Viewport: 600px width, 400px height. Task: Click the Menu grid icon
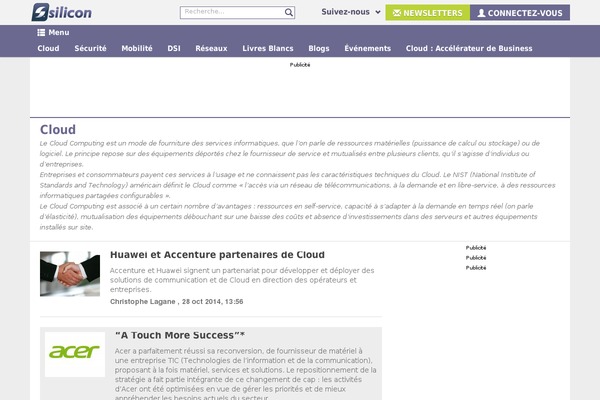point(41,33)
